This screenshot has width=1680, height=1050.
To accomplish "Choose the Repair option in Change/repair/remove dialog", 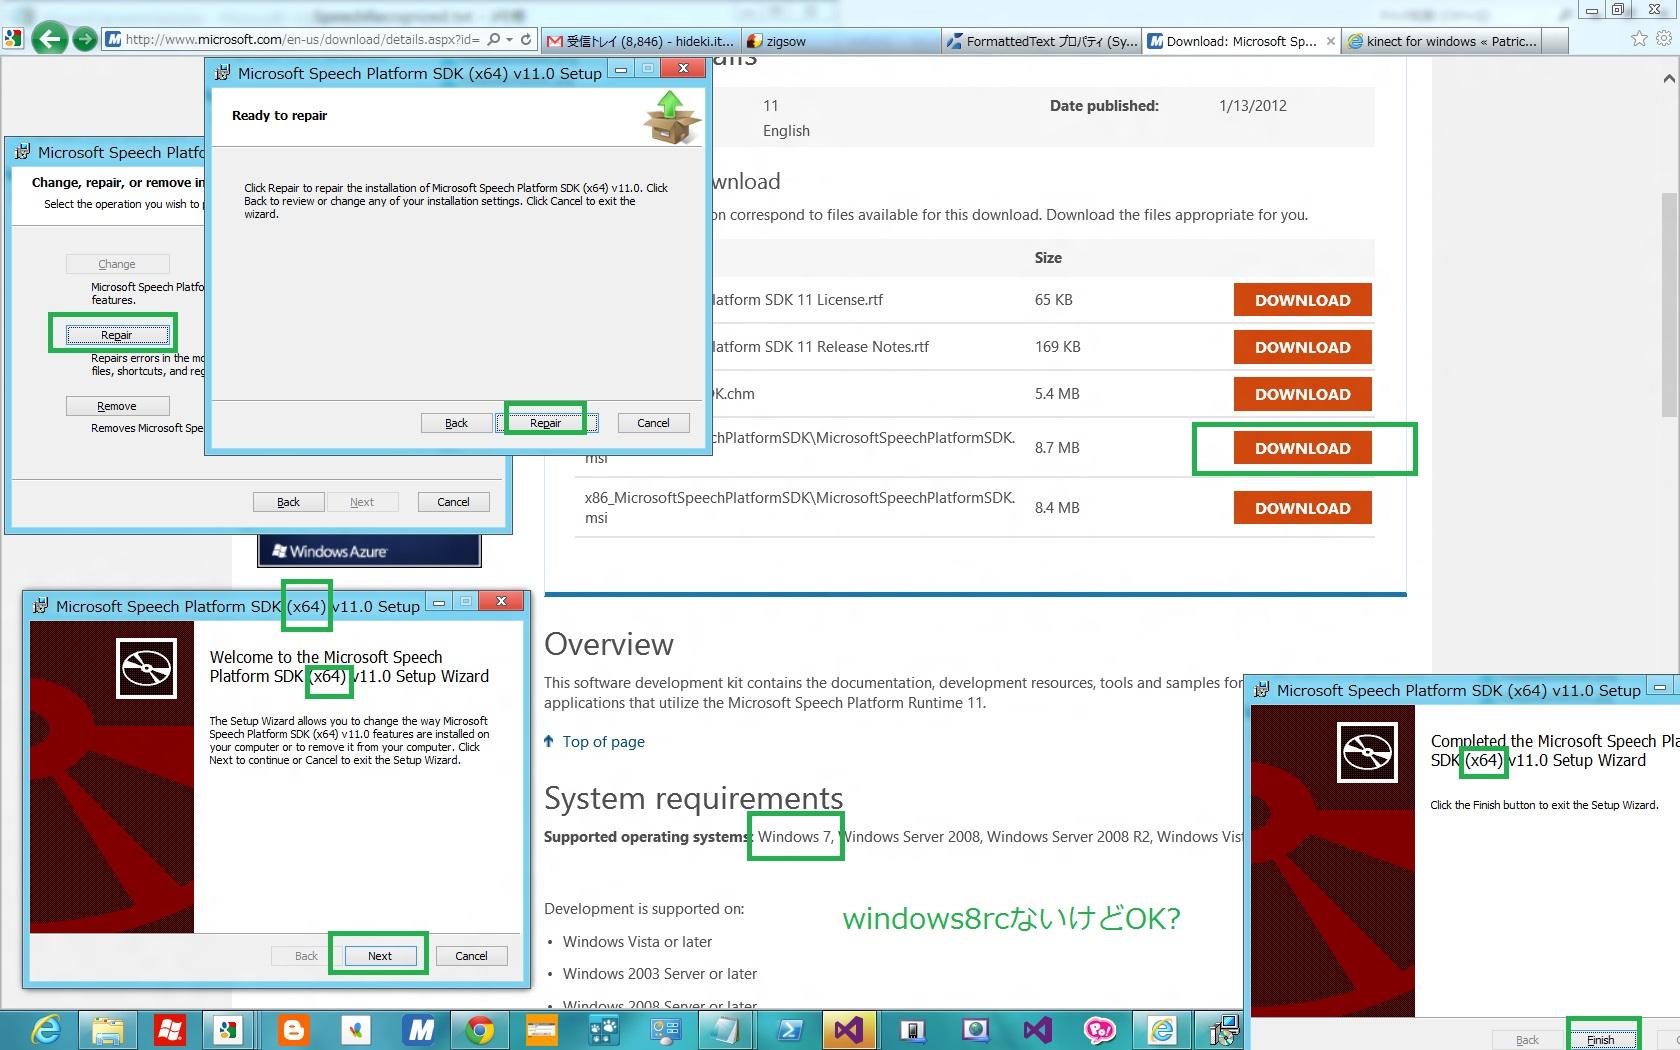I will click(x=117, y=335).
